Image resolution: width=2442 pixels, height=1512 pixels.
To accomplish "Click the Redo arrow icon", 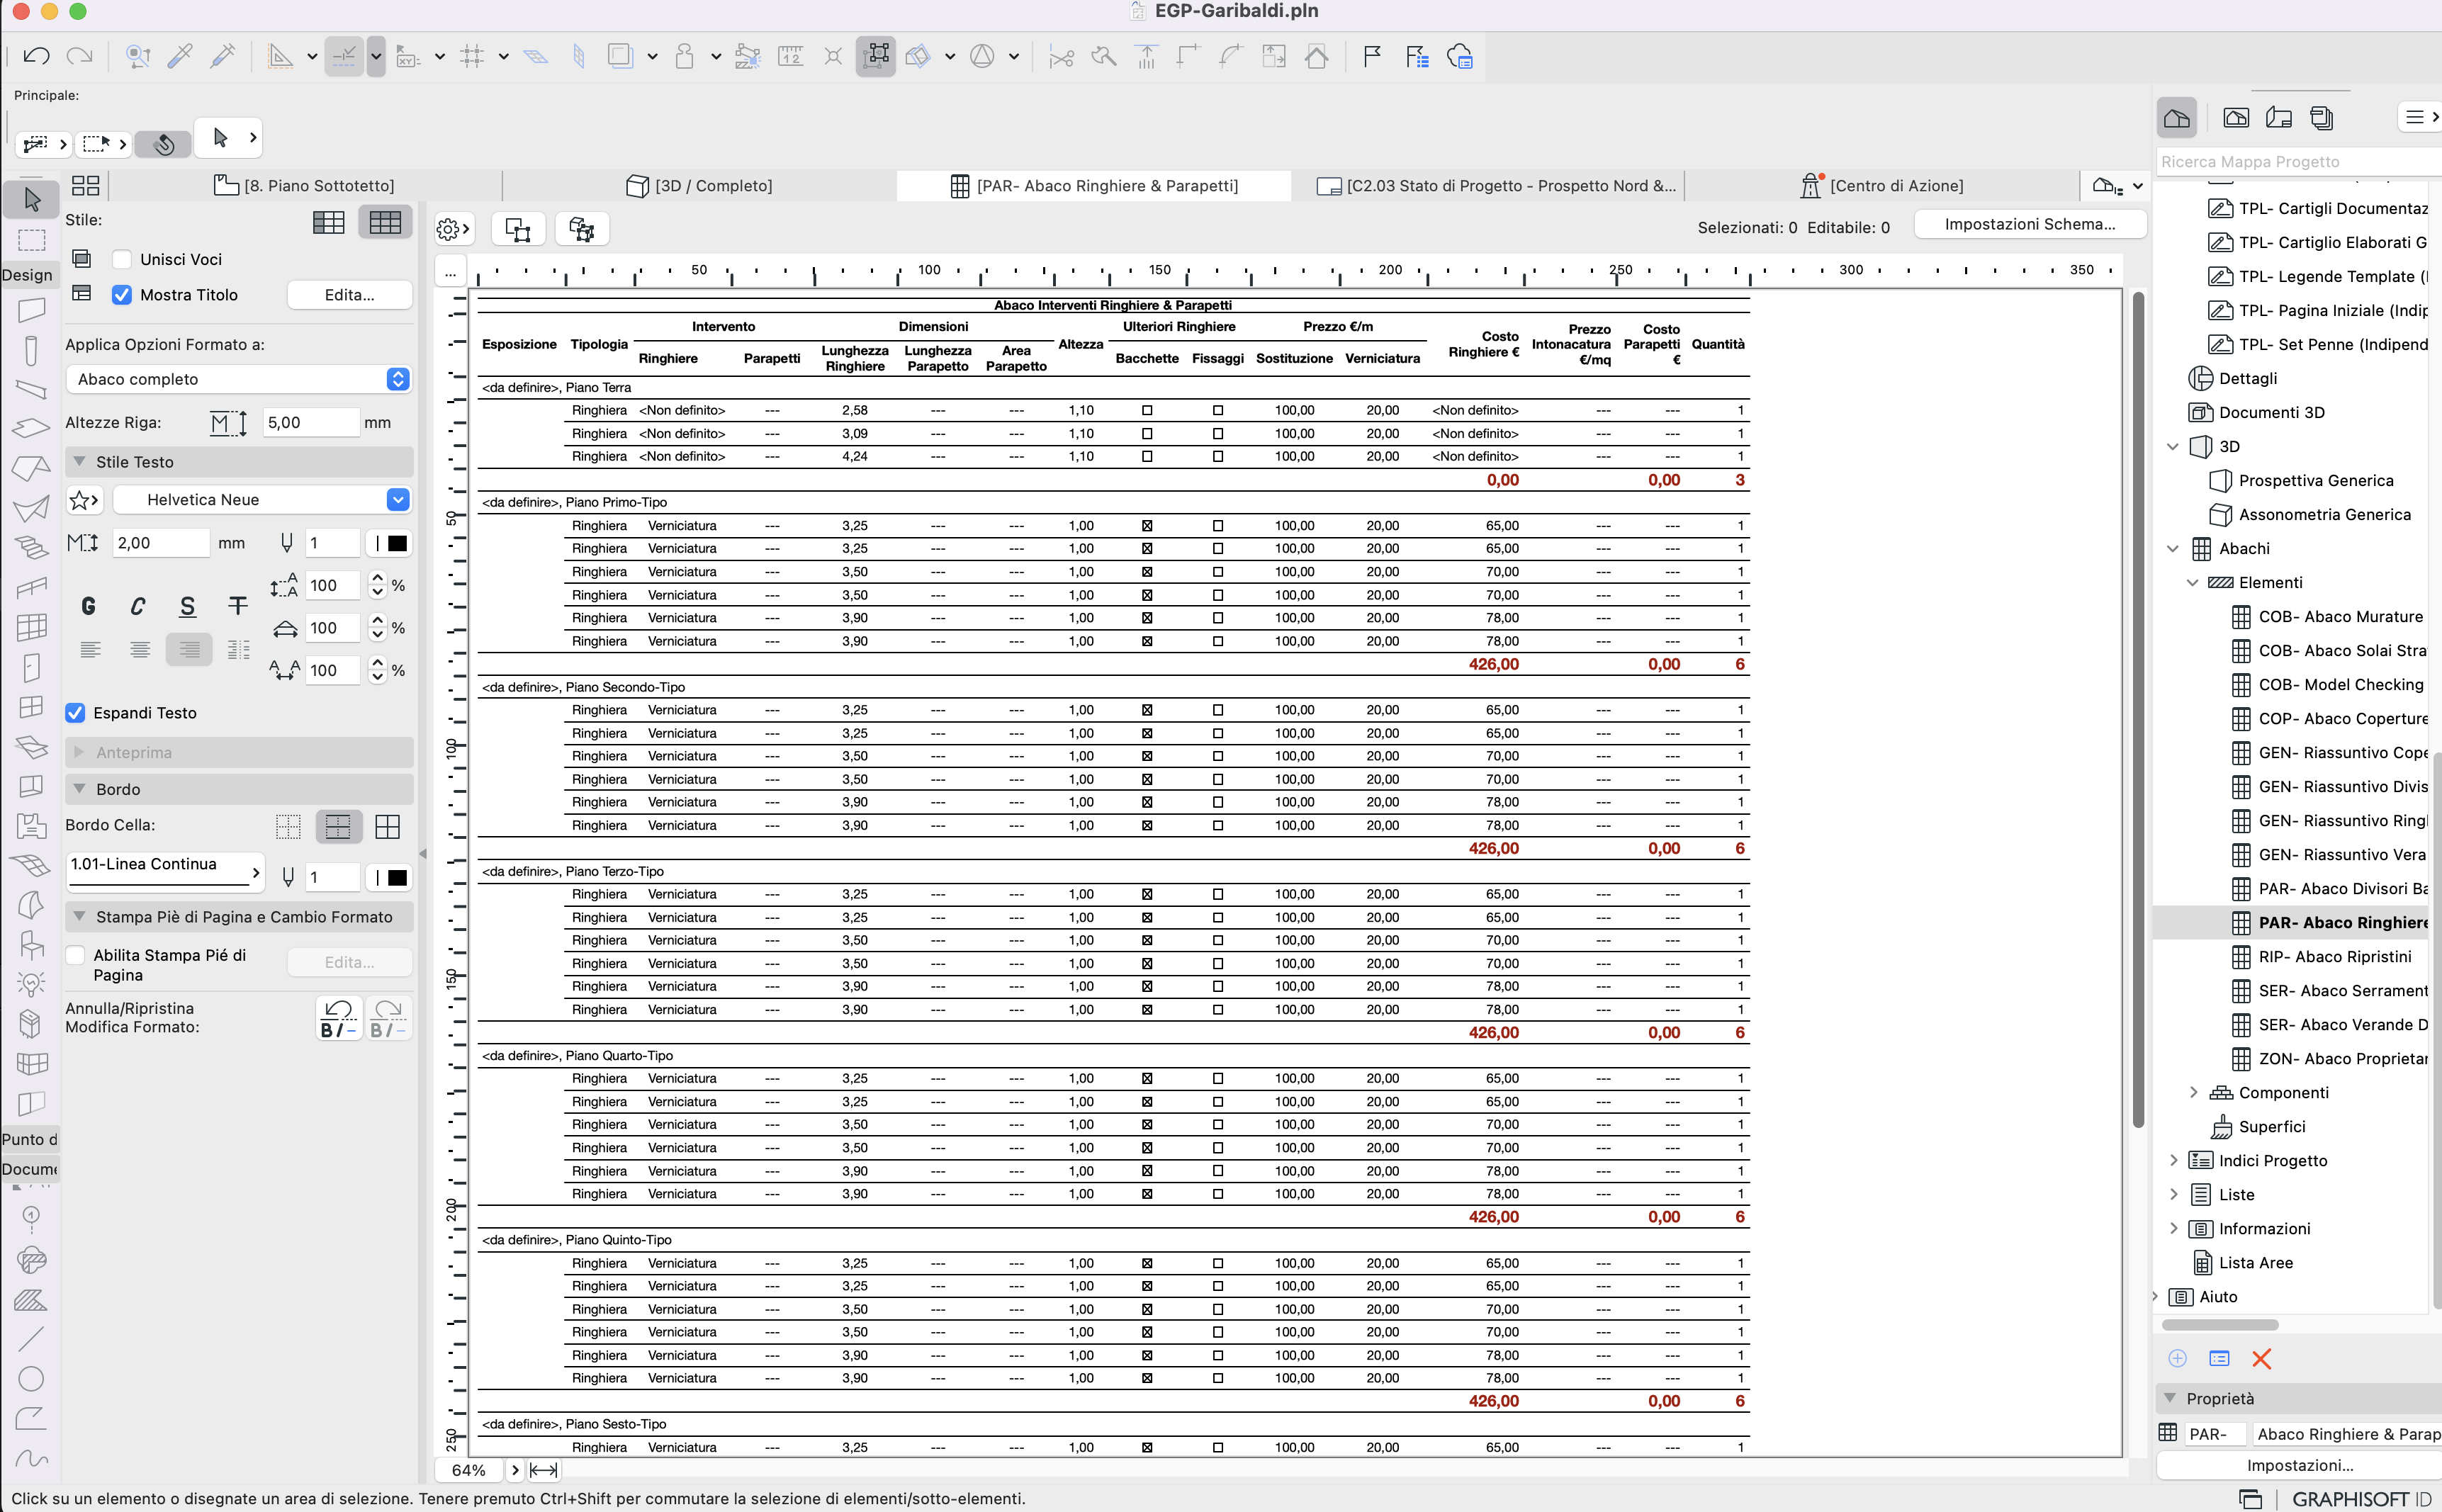I will (x=80, y=56).
